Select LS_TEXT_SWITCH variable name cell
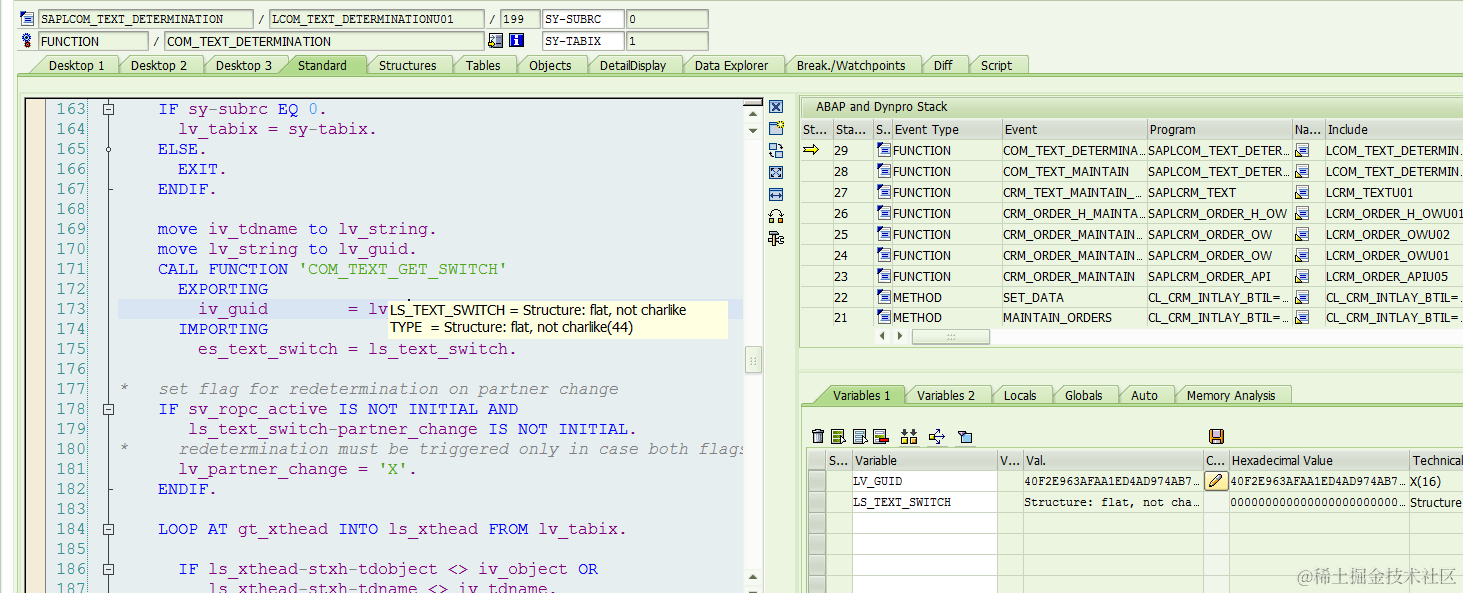The height and width of the screenshot is (593, 1463). click(924, 502)
